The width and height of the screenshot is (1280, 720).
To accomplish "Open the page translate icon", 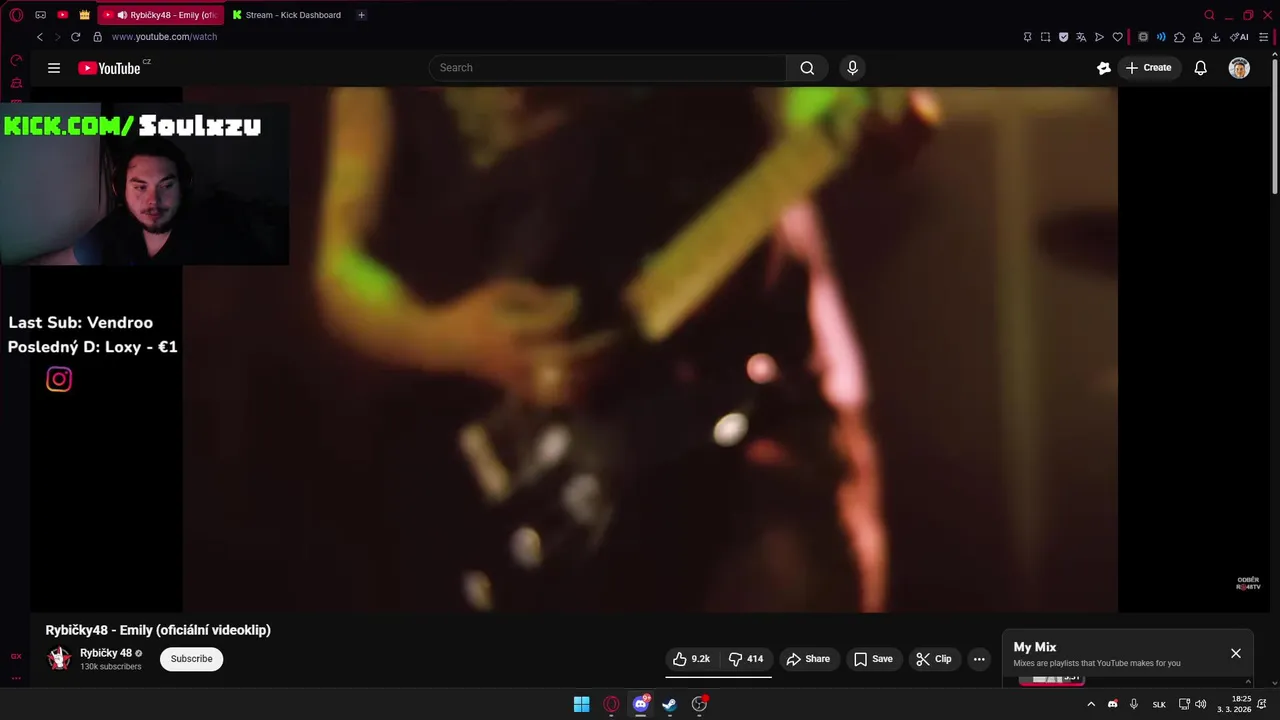I will [x=1081, y=37].
